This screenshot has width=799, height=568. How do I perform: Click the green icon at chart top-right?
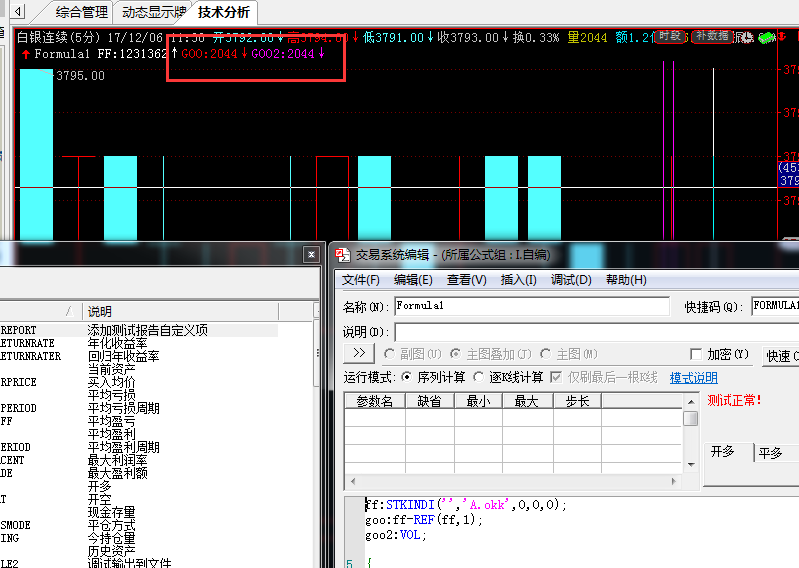tap(767, 38)
